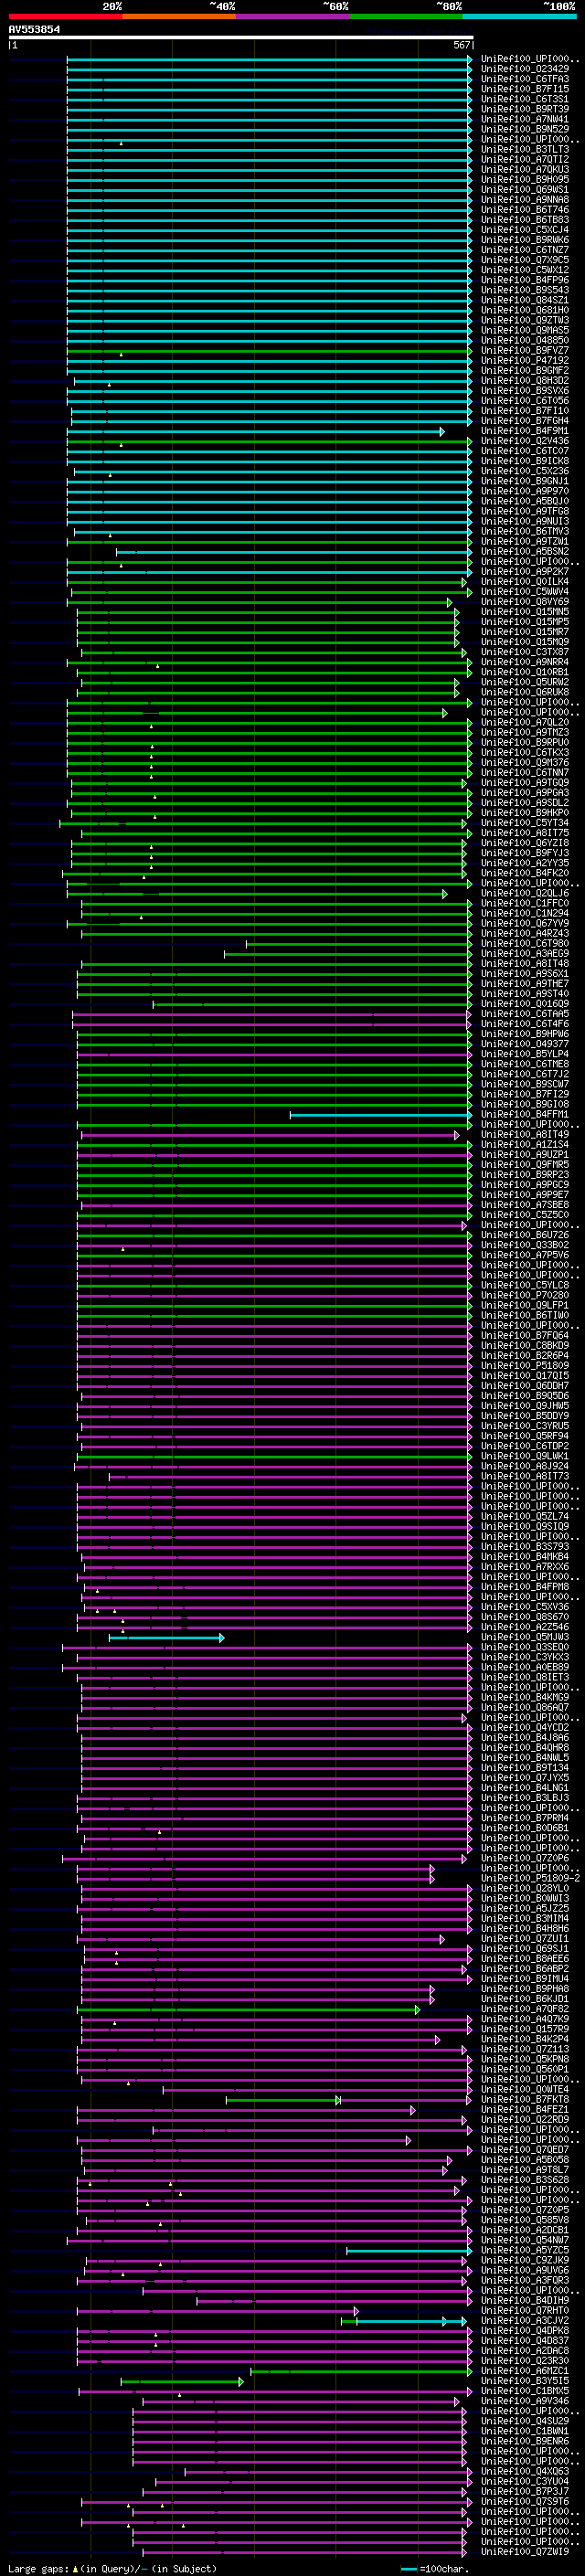This screenshot has height=2576, width=585.
Task: Click hit label UniRef100_B9H095
Action: click(524, 179)
